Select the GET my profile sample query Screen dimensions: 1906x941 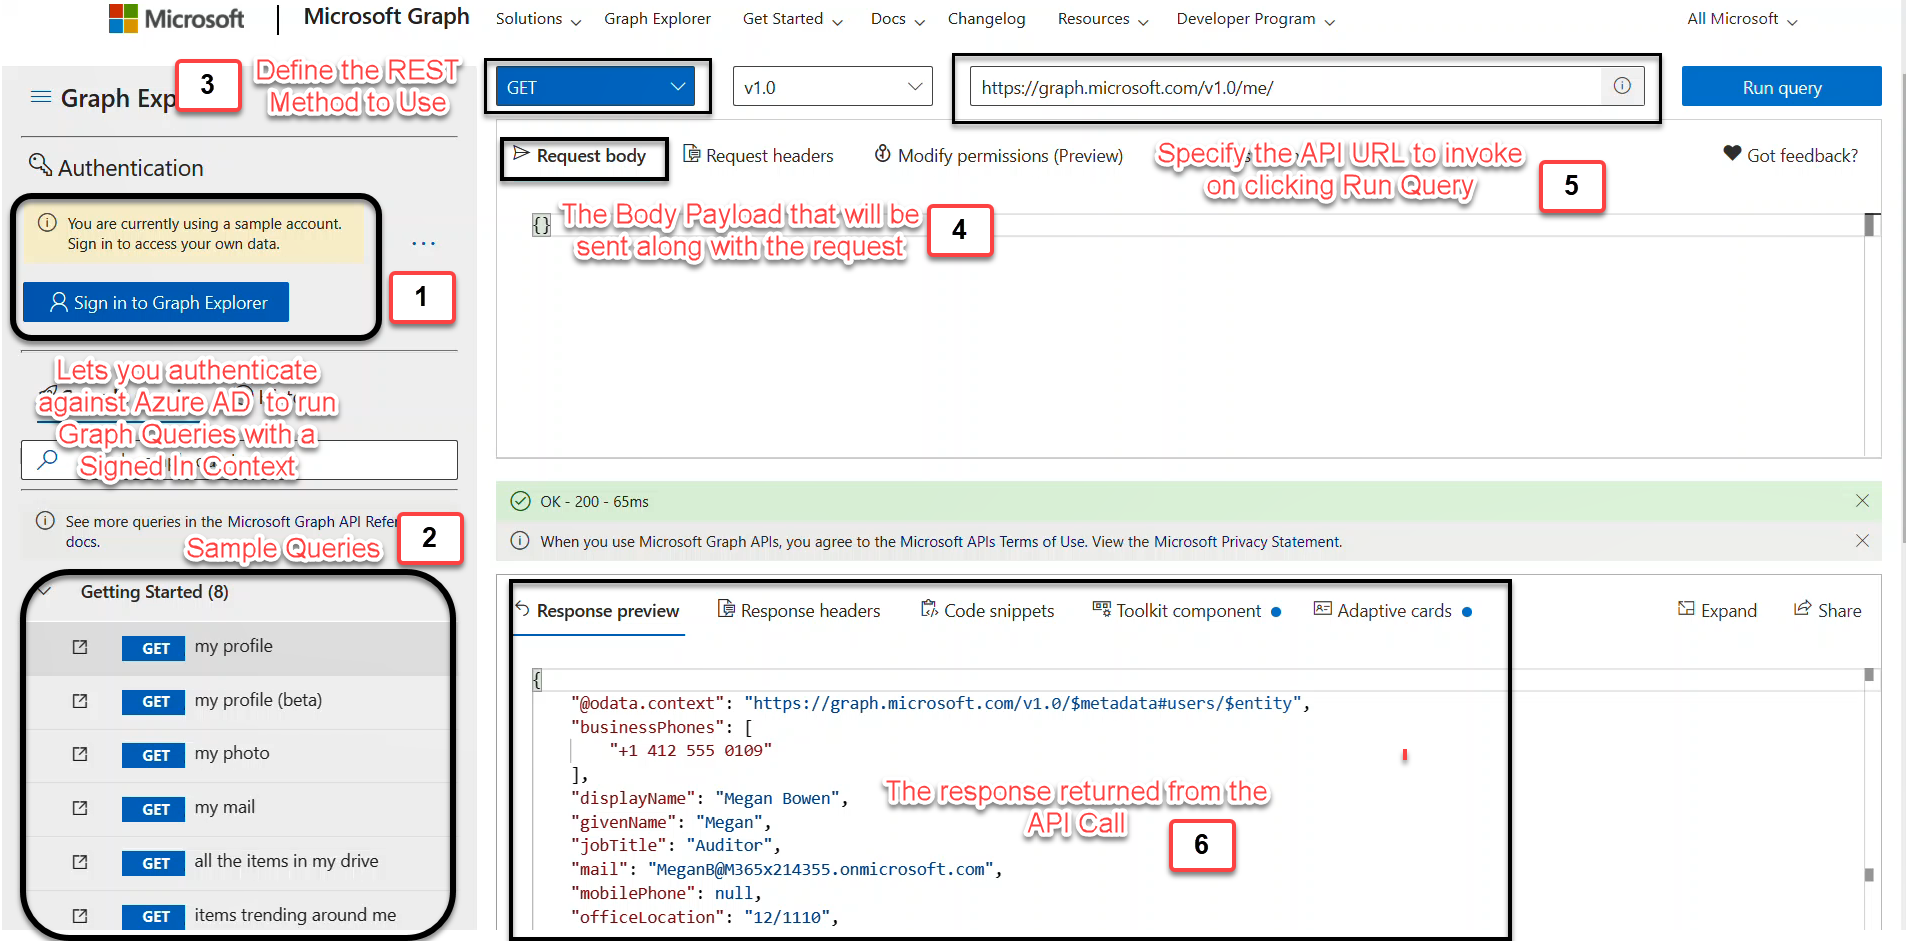(x=238, y=647)
